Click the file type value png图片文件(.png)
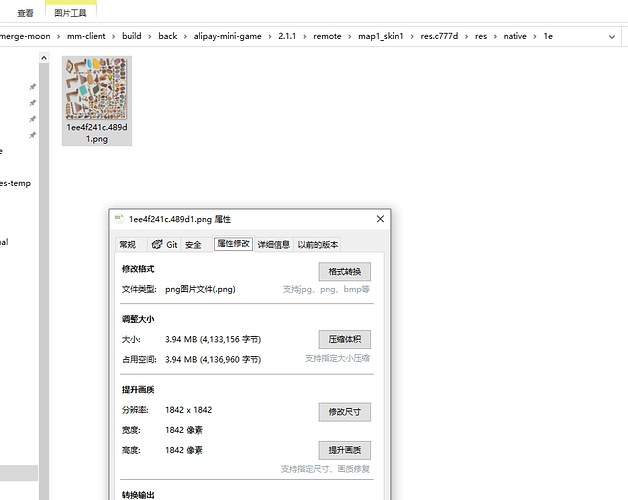This screenshot has width=628, height=500. pyautogui.click(x=200, y=289)
